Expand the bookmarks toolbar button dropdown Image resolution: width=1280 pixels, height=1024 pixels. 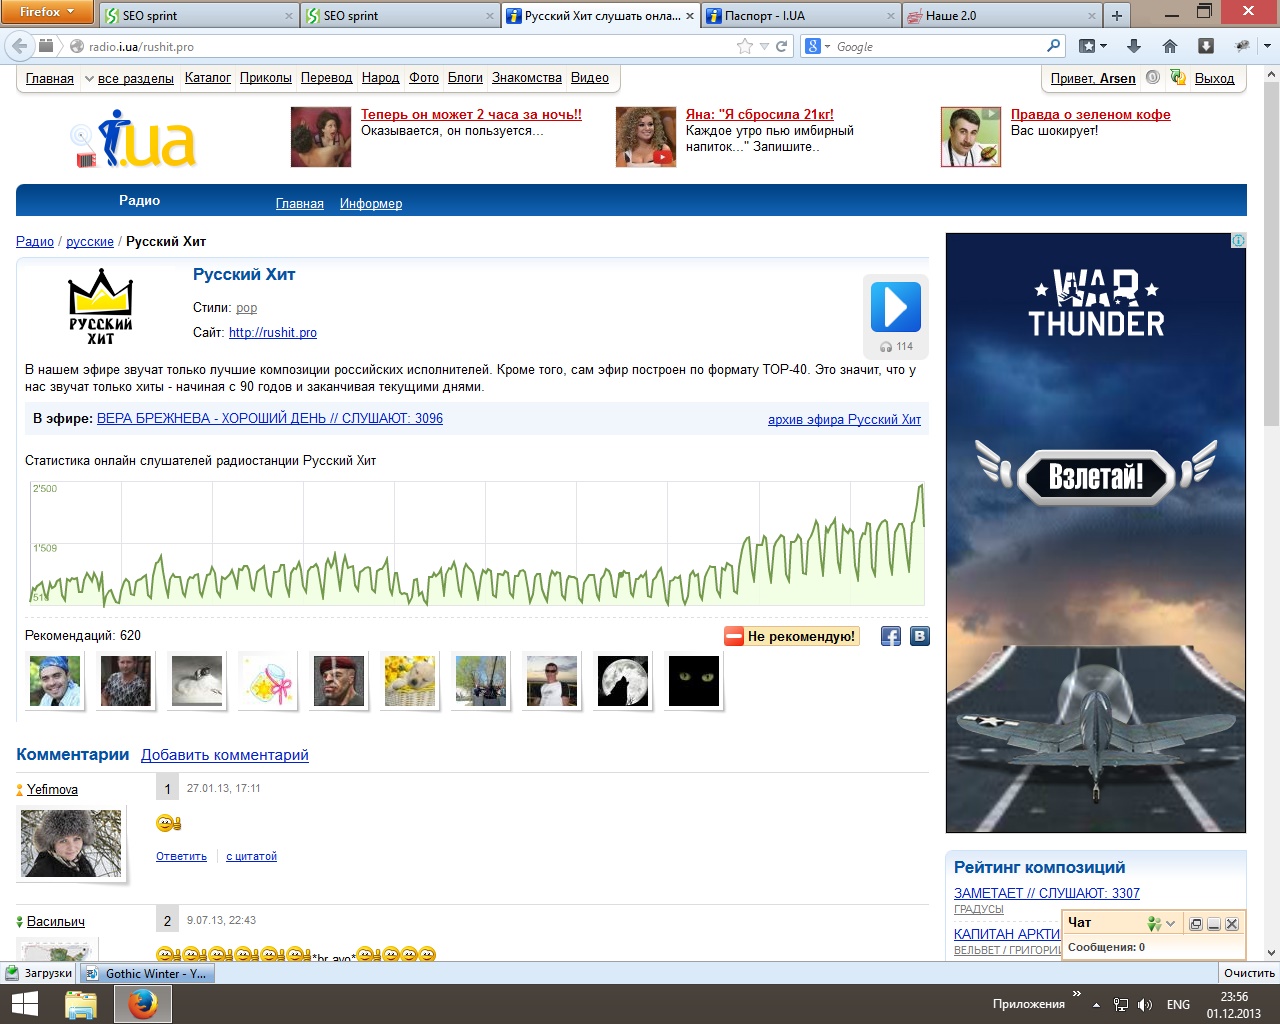1103,46
